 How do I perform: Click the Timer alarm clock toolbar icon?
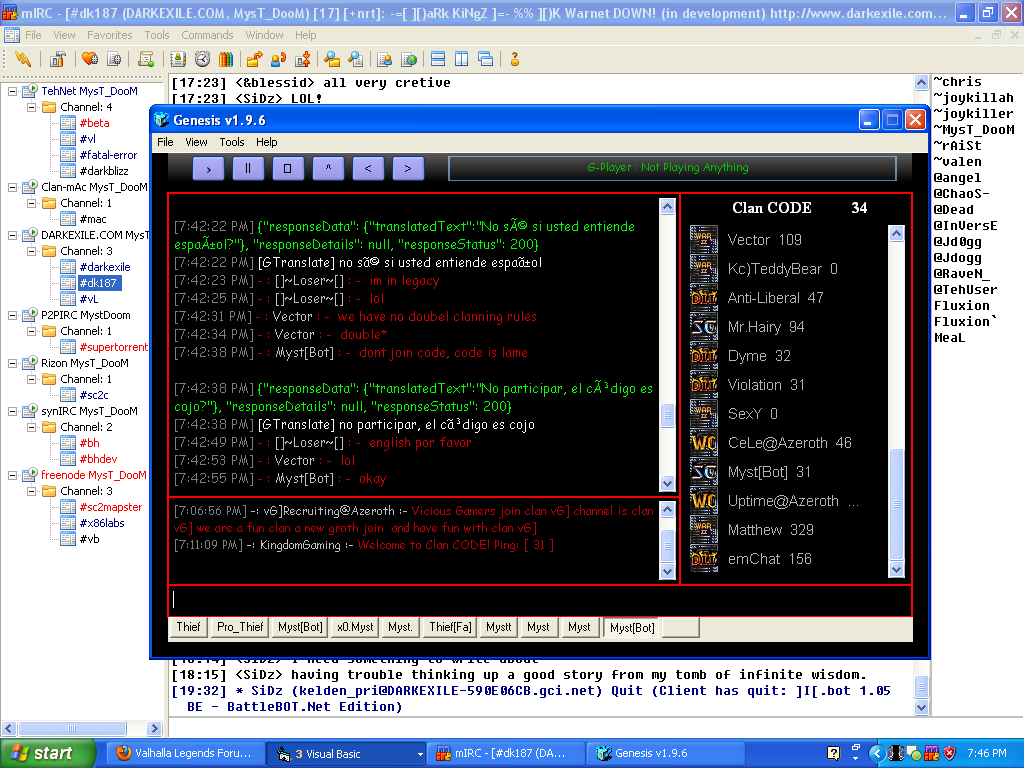[203, 59]
